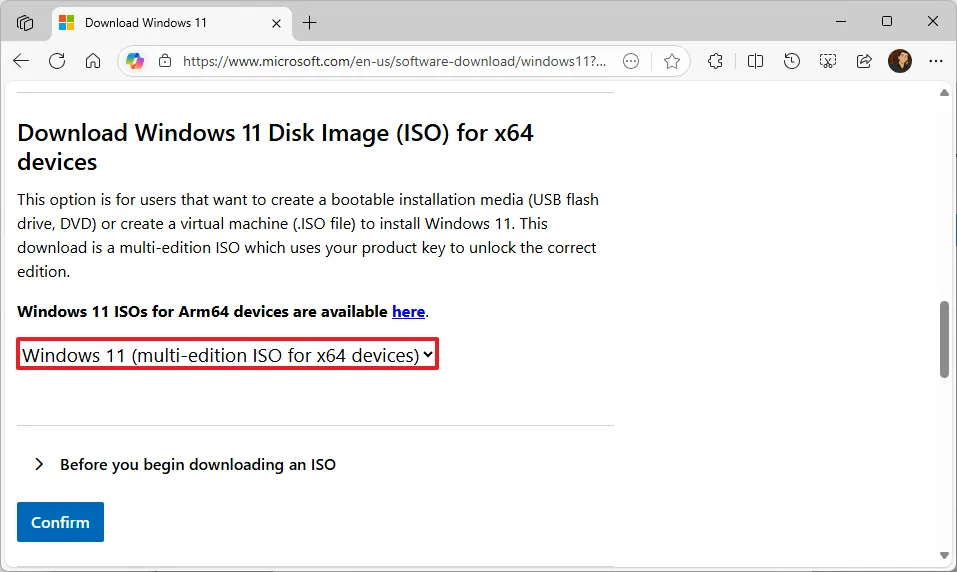957x572 pixels.
Task: Share this page
Action: click(864, 61)
